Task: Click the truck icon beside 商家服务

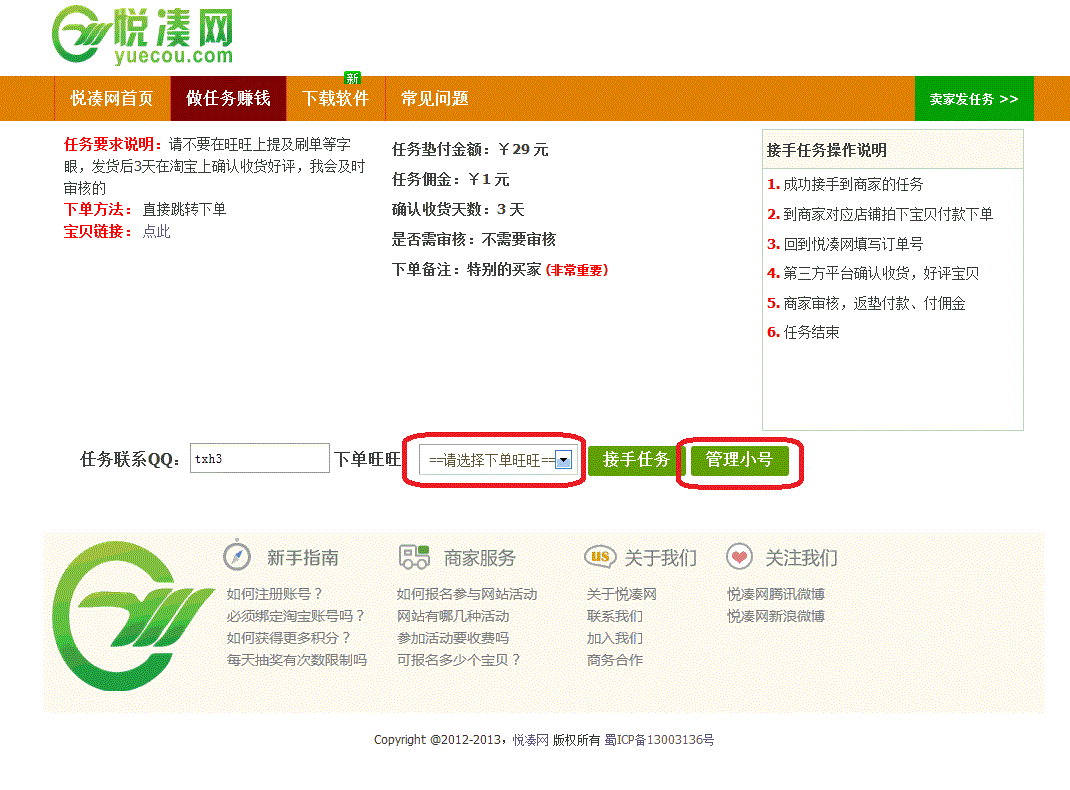Action: click(414, 557)
